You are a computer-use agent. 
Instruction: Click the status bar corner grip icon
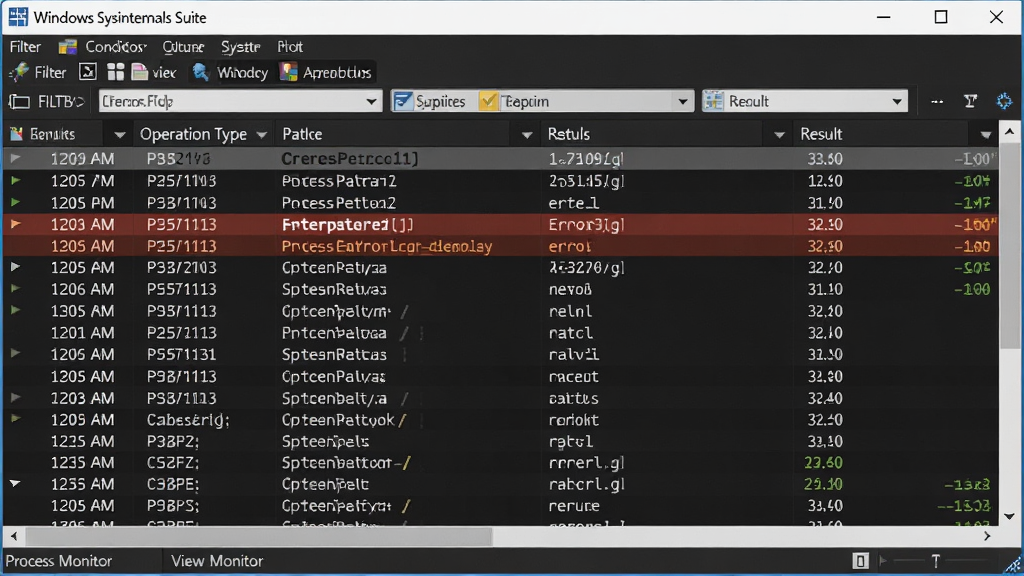(1013, 564)
